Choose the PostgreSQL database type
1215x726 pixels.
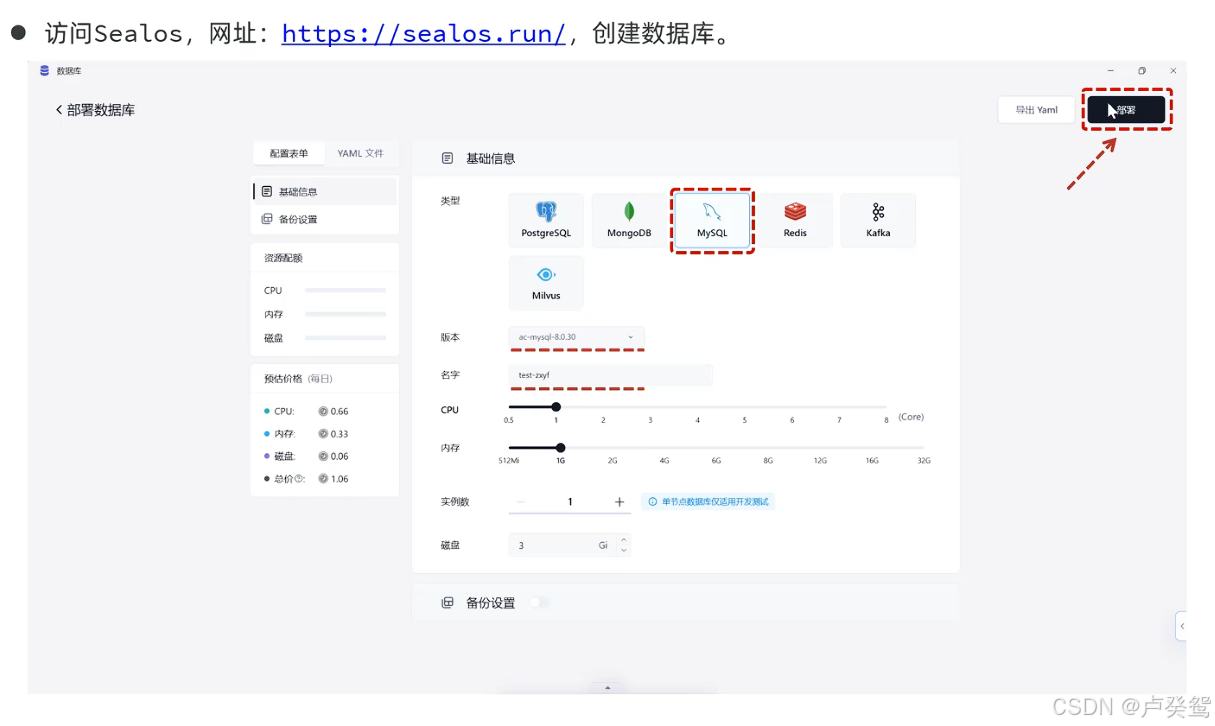(x=546, y=220)
